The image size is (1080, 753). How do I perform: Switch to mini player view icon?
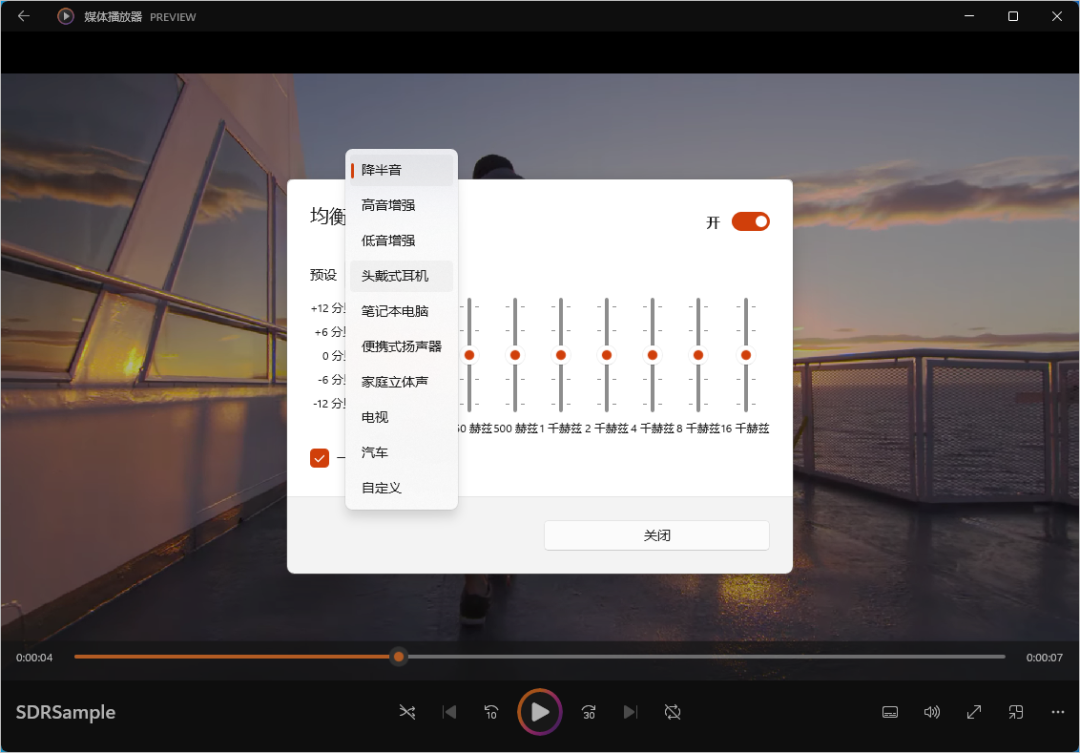(x=1016, y=712)
